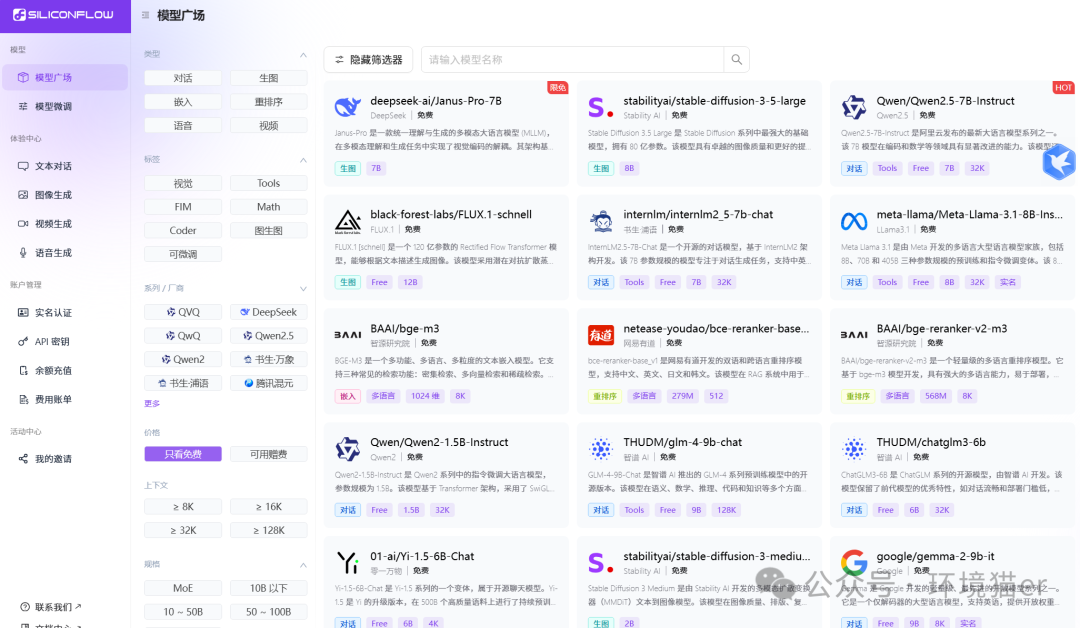This screenshot has width=1080, height=628.
Task: Click the BAAI bge-m3 logo
Action: click(x=348, y=335)
